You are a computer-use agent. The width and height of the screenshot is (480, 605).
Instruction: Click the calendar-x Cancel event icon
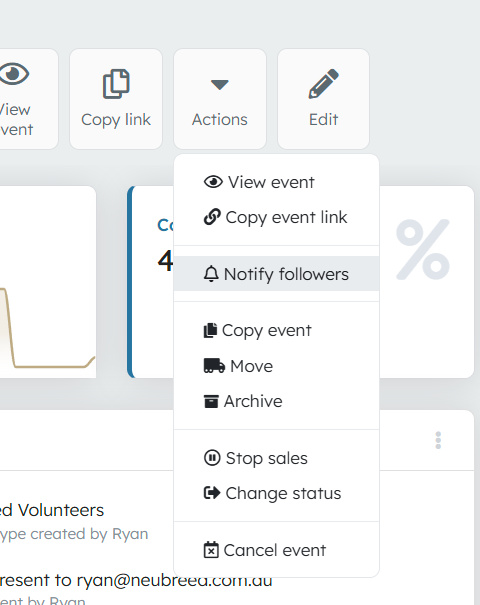tap(211, 550)
